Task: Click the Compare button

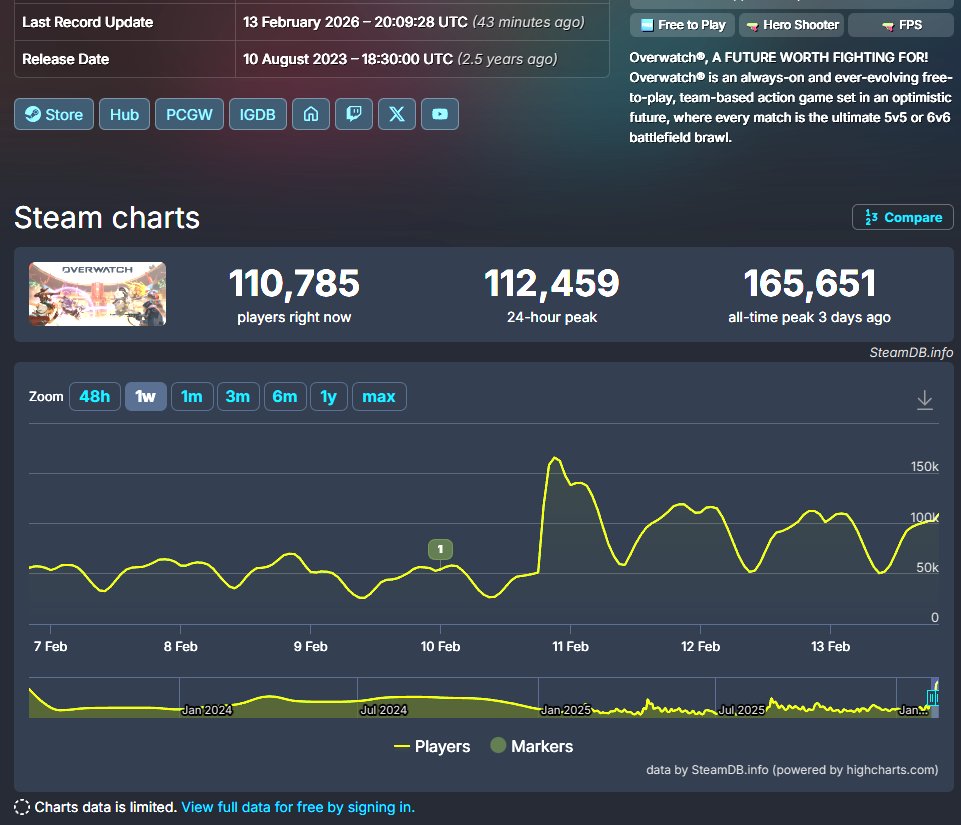Action: click(x=903, y=217)
